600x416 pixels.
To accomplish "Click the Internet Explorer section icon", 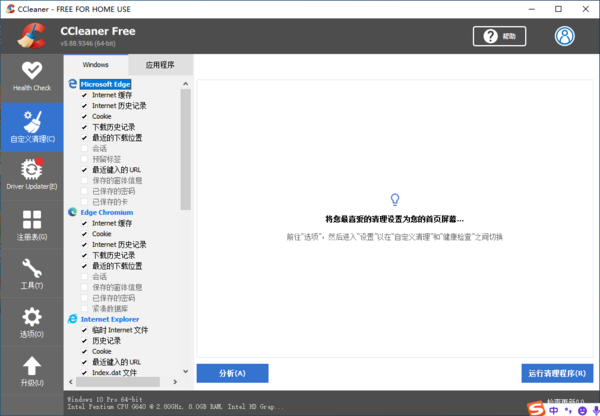I will (72, 319).
